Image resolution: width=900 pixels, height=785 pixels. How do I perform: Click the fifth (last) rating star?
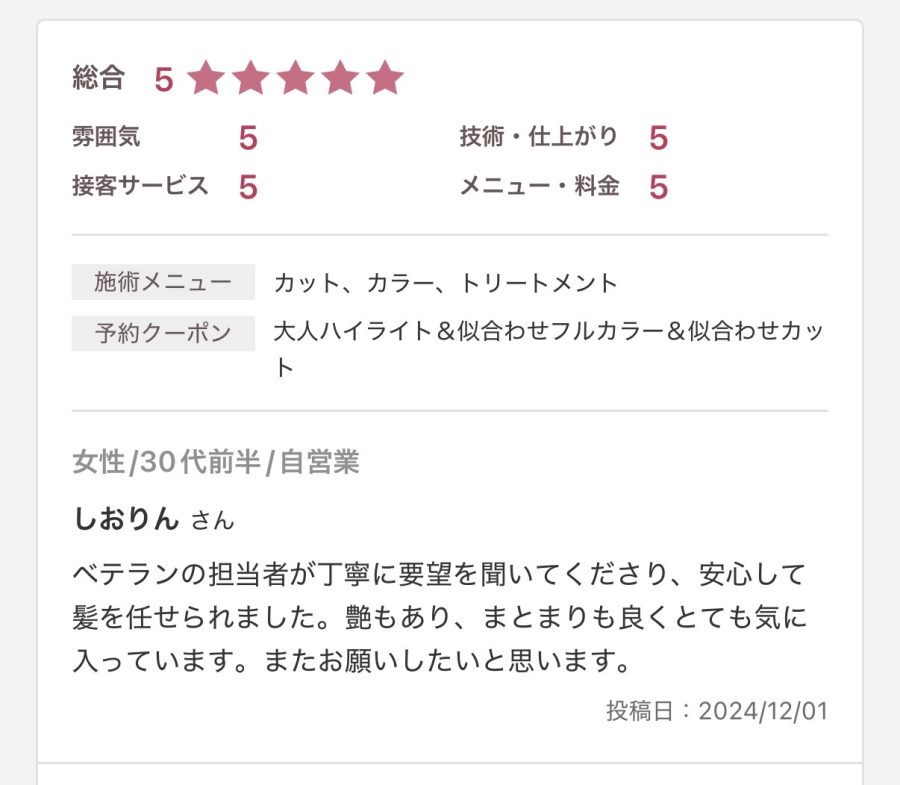pos(385,78)
